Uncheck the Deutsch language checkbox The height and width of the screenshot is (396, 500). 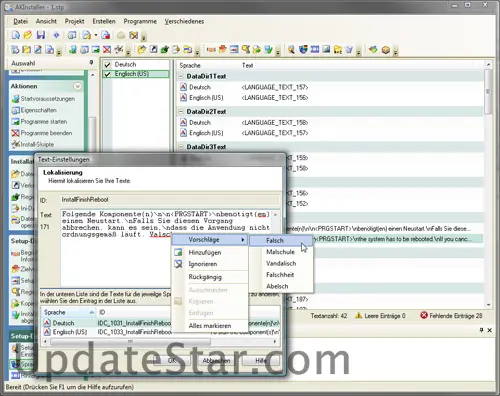[107, 65]
